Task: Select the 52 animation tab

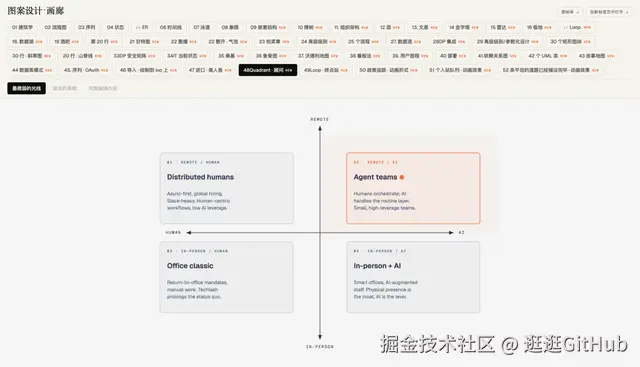Action: [x=551, y=70]
